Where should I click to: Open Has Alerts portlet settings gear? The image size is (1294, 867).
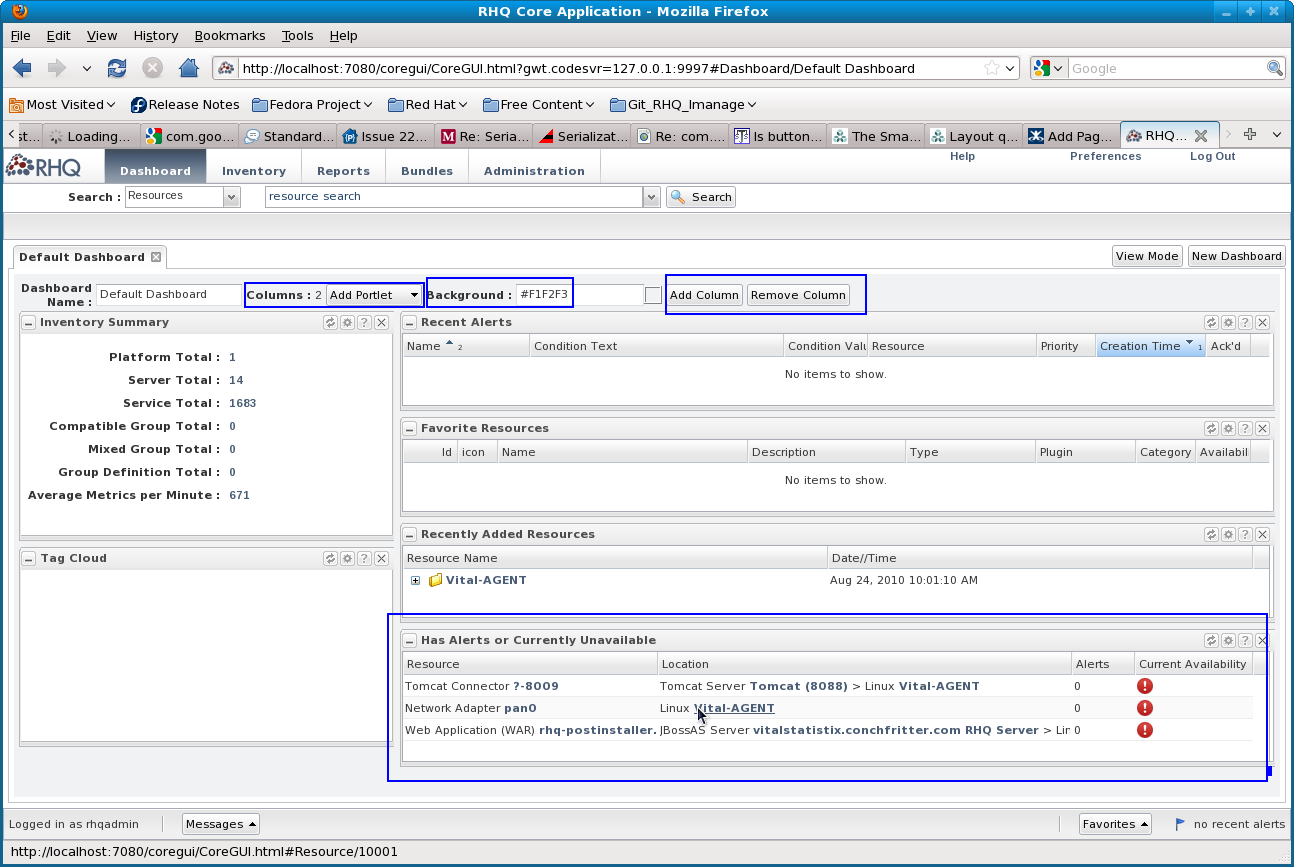(1228, 640)
